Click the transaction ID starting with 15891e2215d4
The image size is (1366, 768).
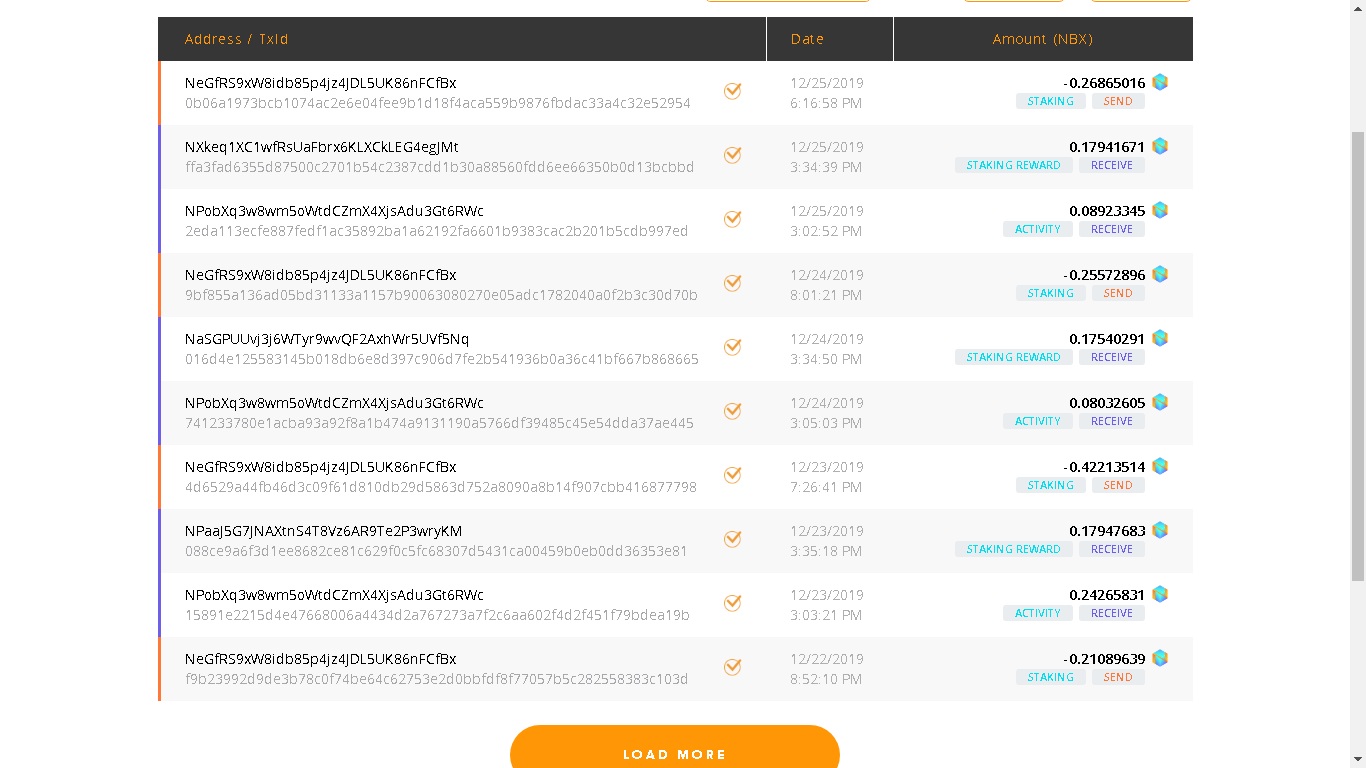tap(437, 615)
